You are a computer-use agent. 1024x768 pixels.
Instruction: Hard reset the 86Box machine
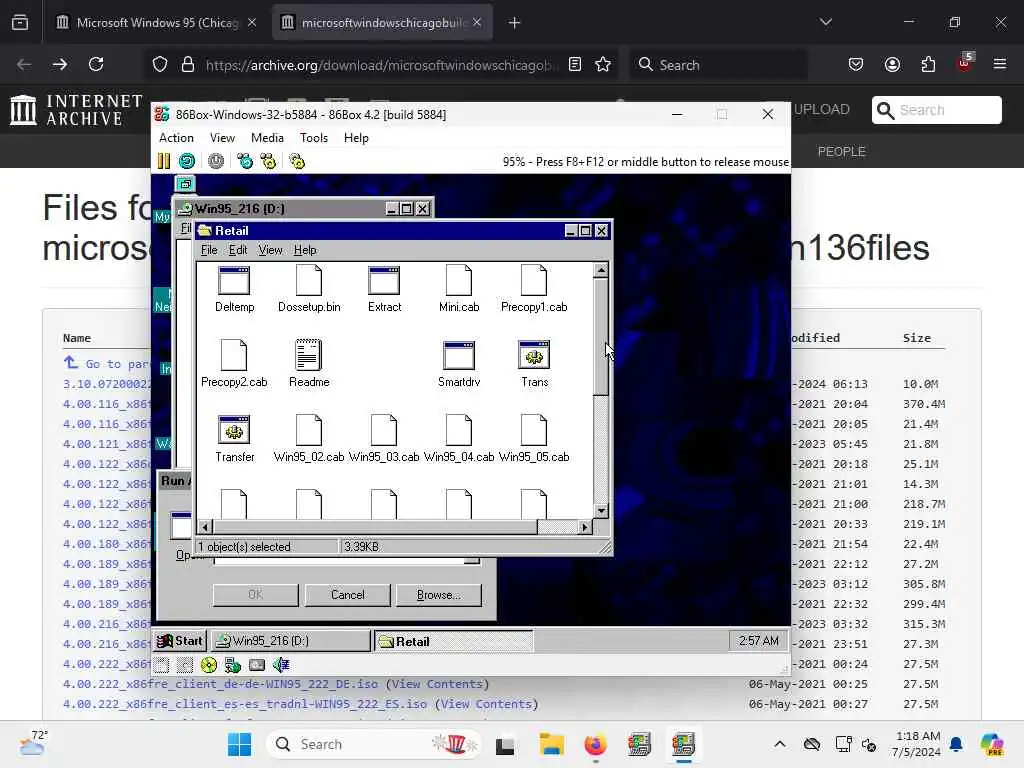(x=187, y=161)
